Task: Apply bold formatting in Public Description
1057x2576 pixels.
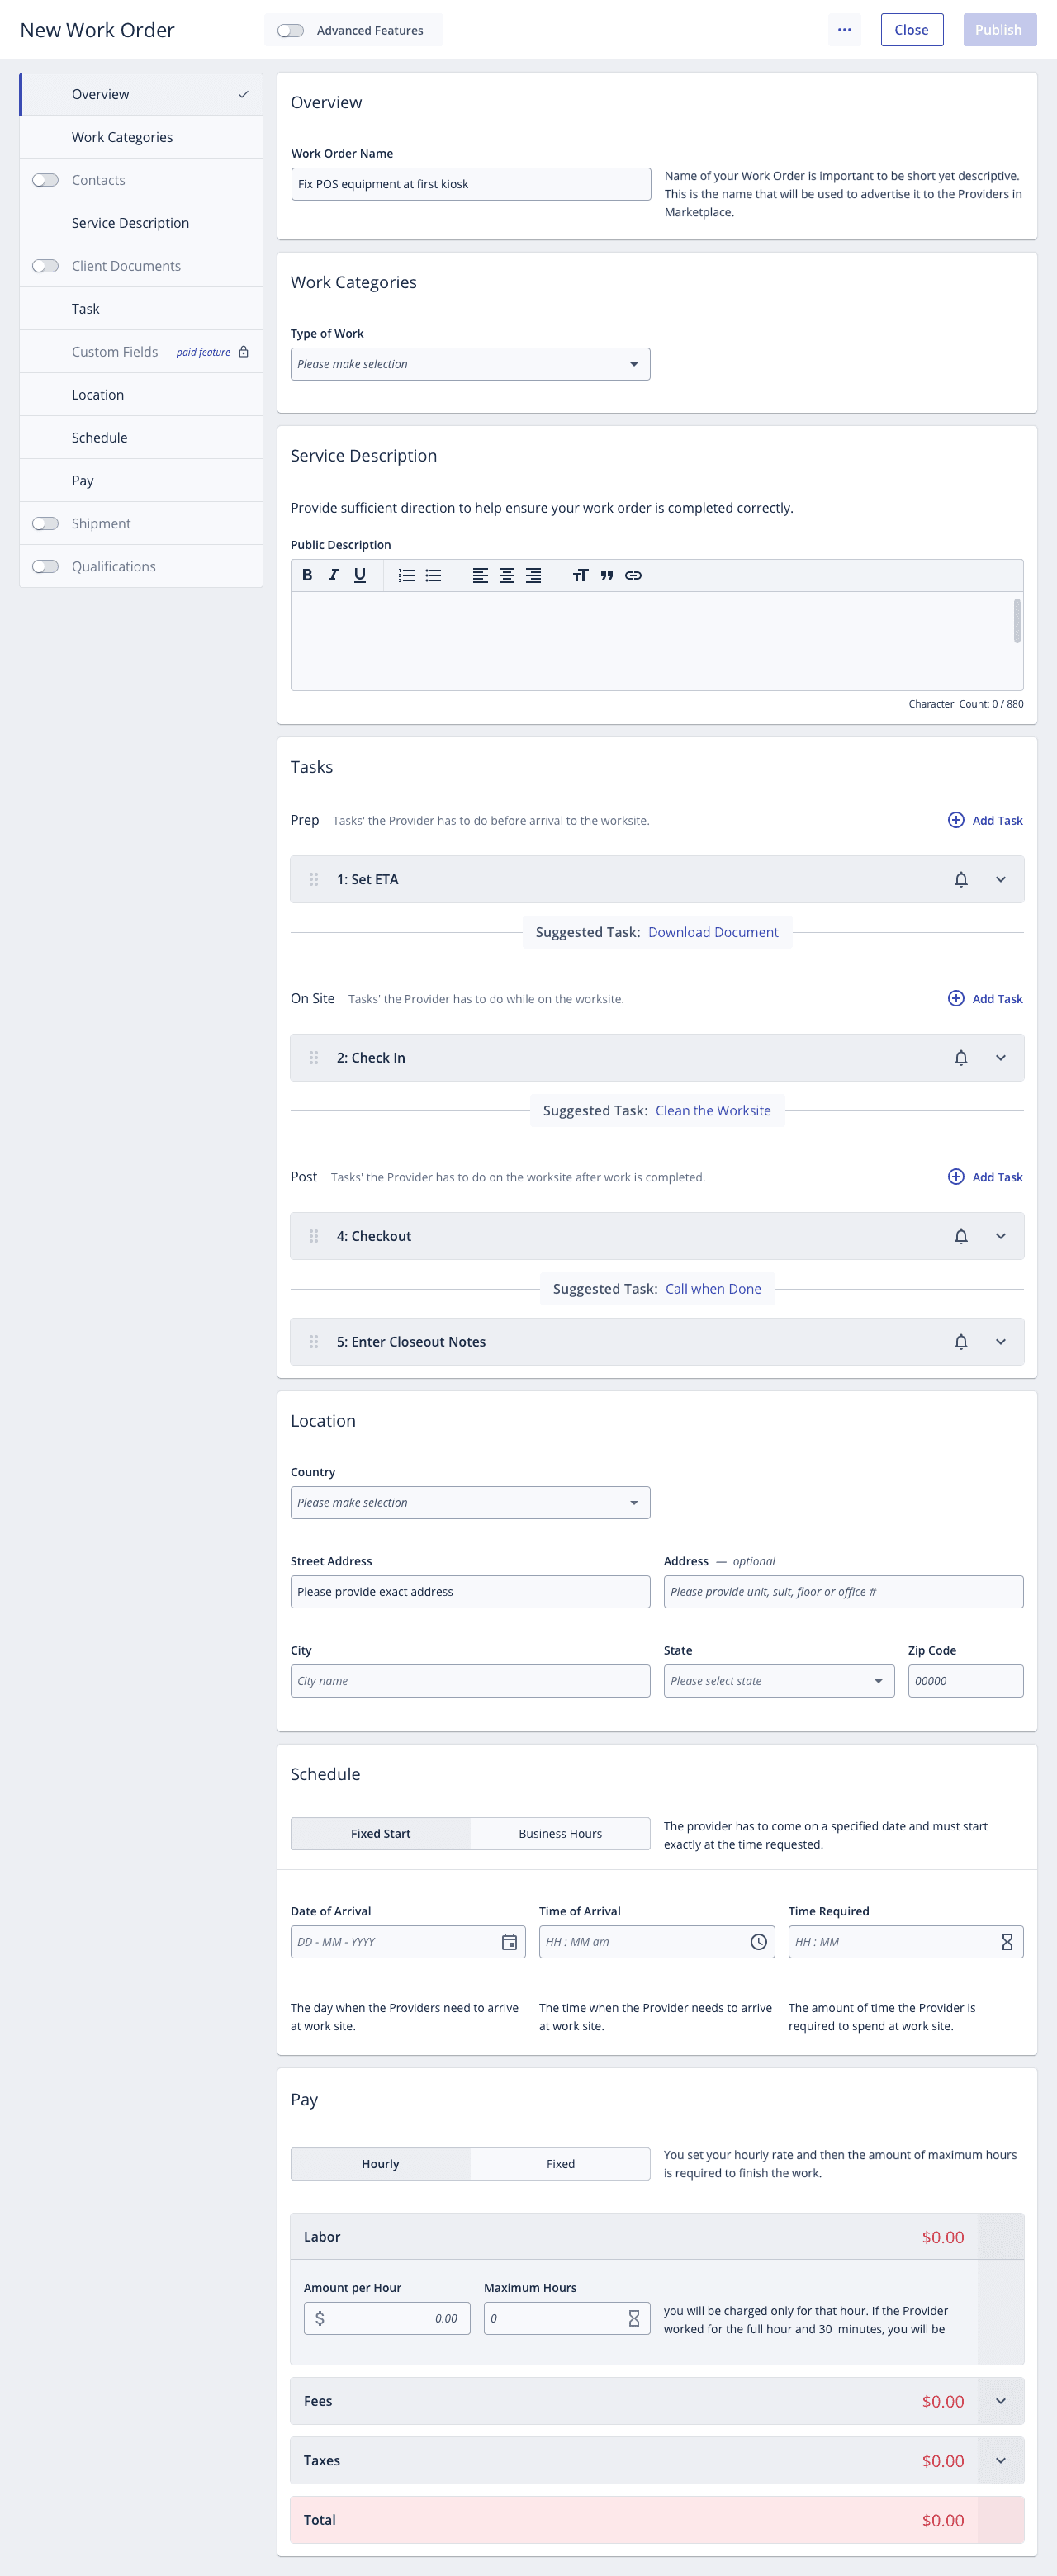Action: 307,575
